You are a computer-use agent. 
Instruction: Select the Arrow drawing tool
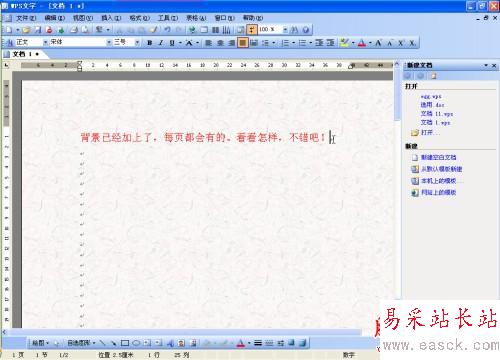pyautogui.click(x=114, y=343)
